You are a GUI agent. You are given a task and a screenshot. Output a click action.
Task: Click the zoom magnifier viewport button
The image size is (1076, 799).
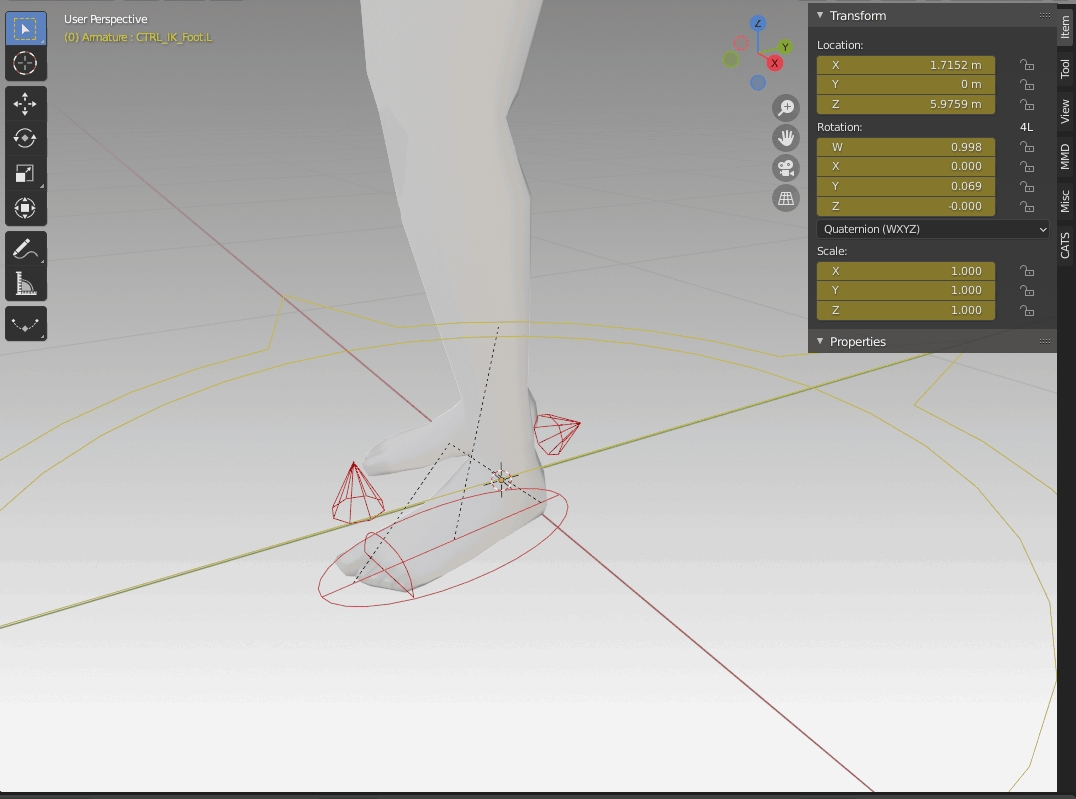(786, 108)
